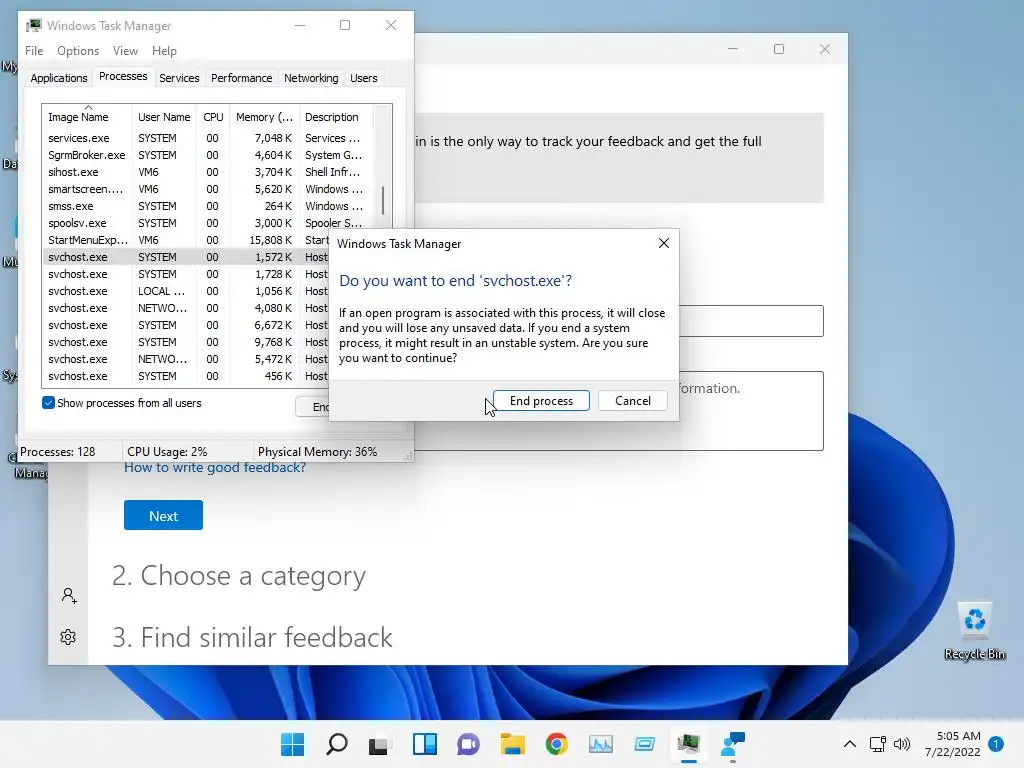
Task: Open volume tray icon
Action: point(902,744)
